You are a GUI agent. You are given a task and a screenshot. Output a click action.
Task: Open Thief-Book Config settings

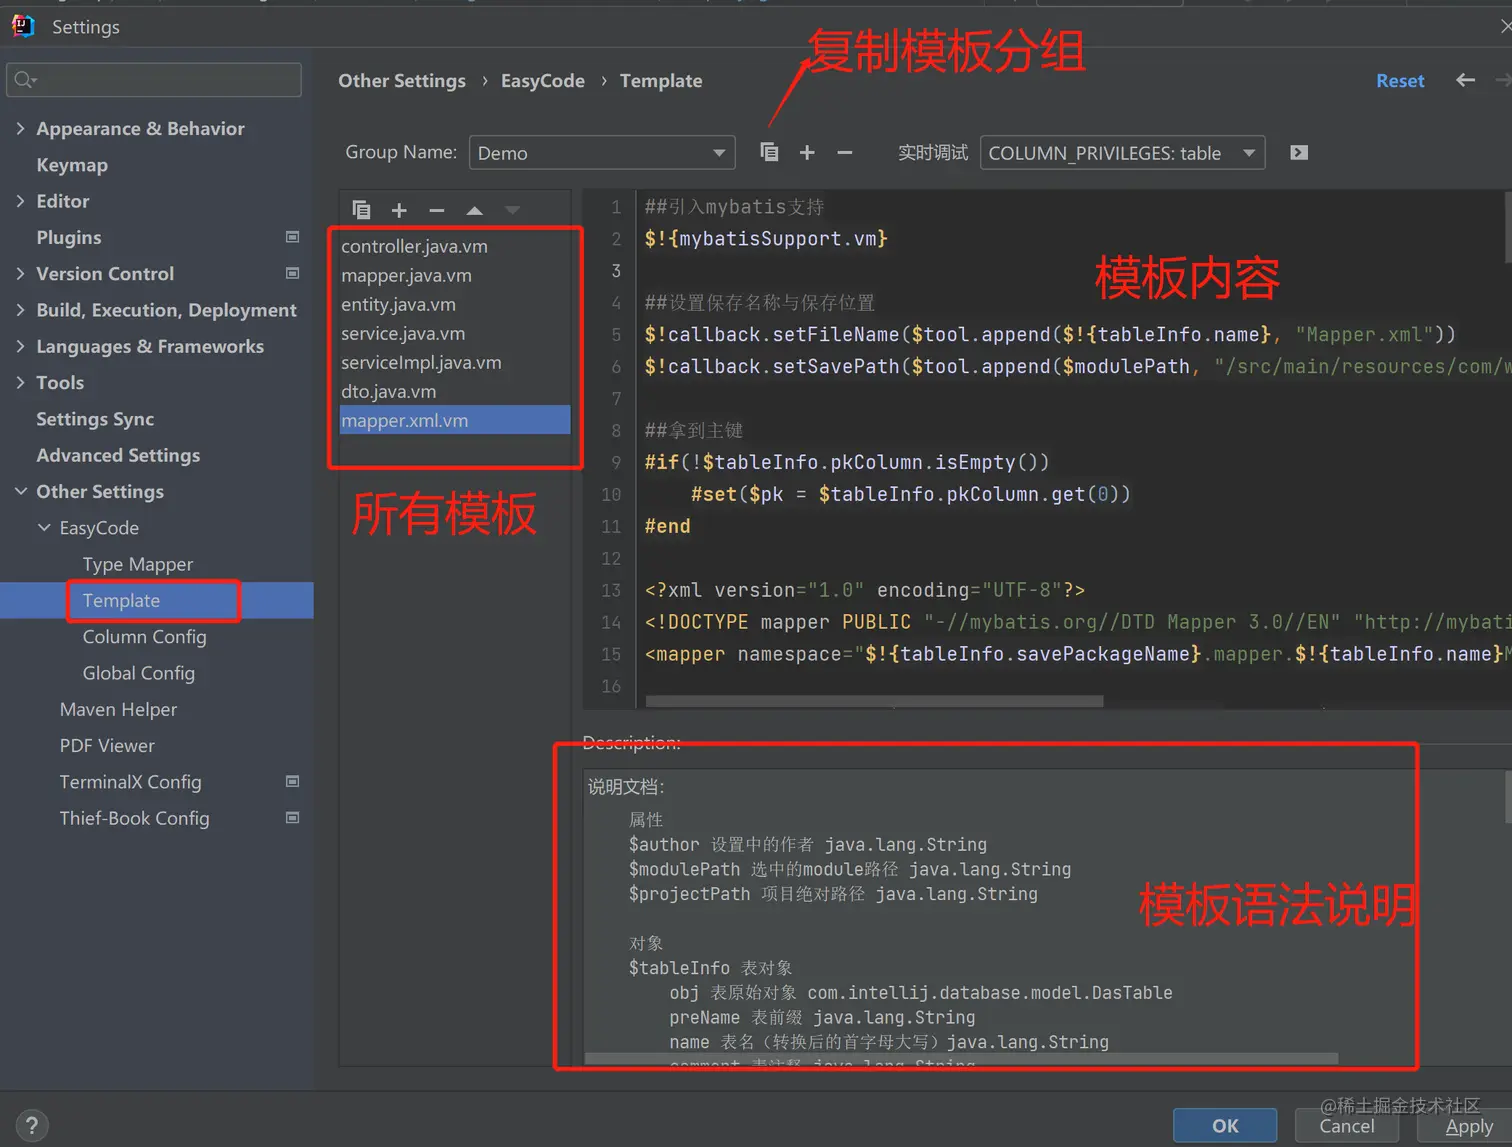134,818
